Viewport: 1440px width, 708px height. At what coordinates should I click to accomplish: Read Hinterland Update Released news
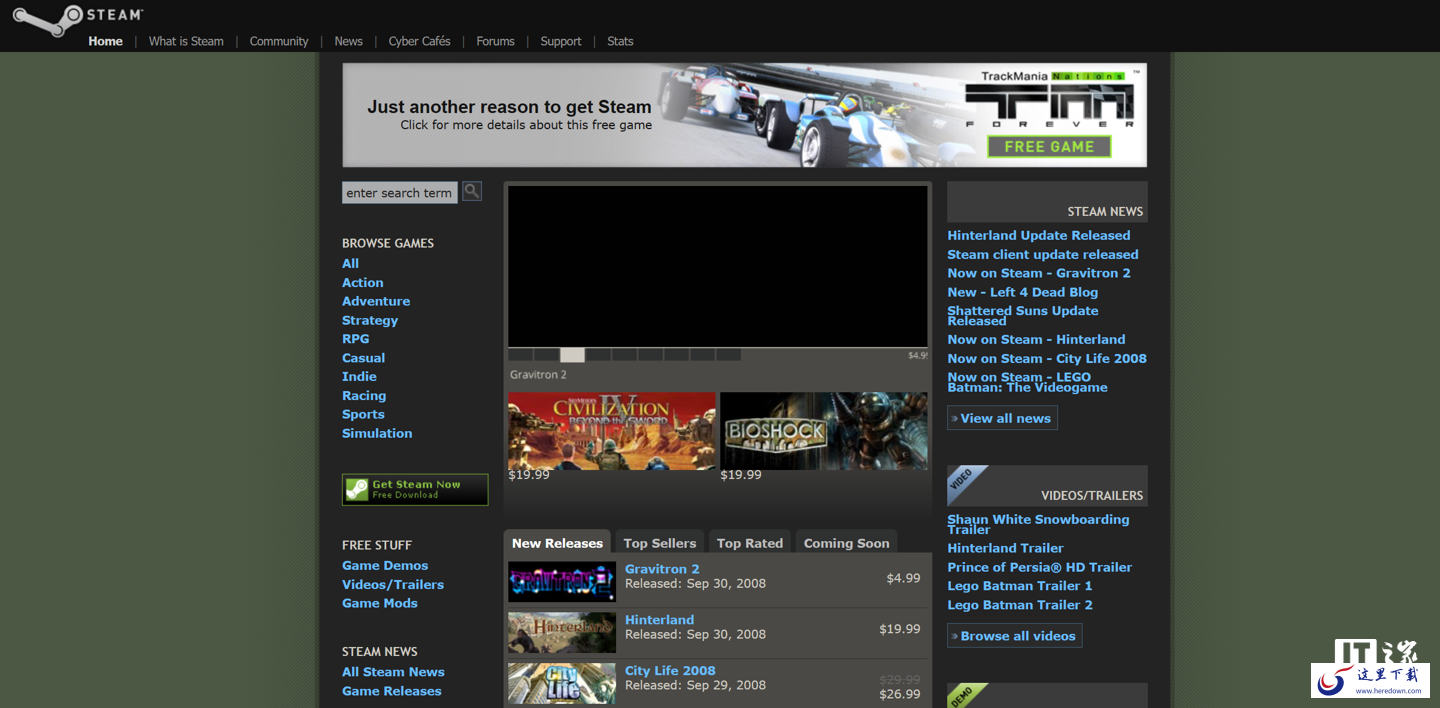coord(1039,236)
